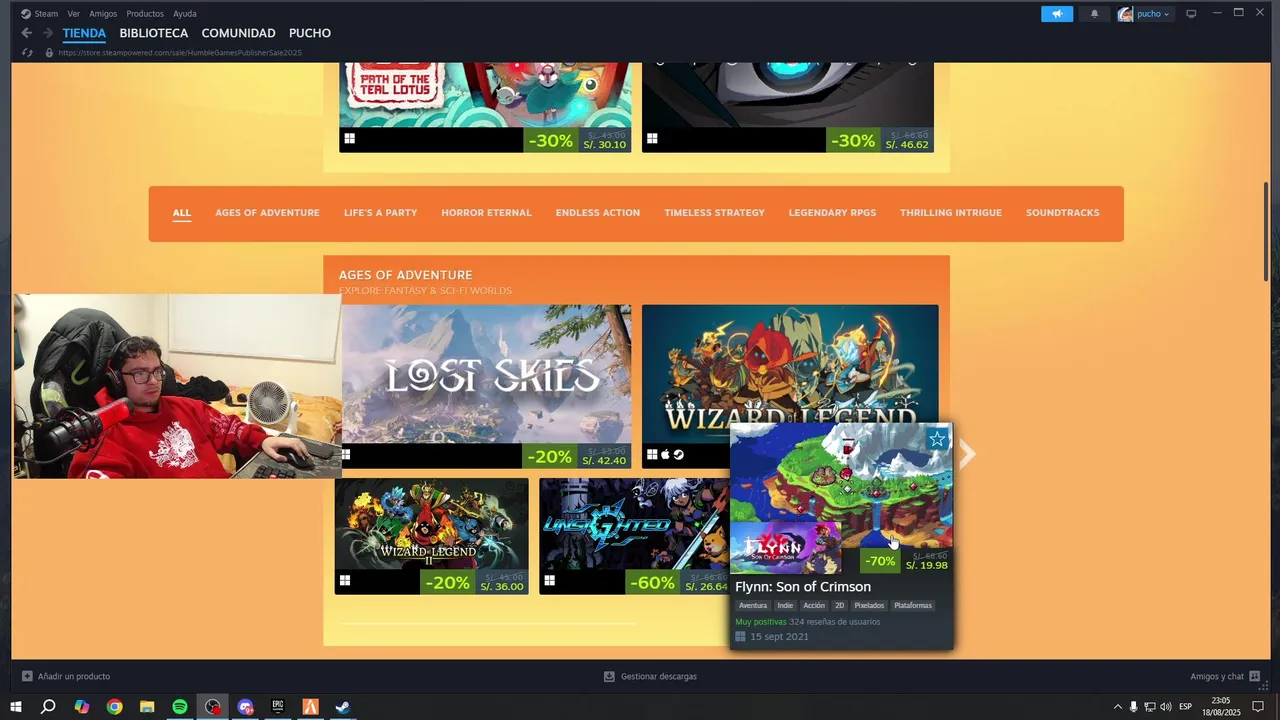The height and width of the screenshot is (720, 1280).
Task: Open the PUCHO profile tab
Action: (310, 33)
